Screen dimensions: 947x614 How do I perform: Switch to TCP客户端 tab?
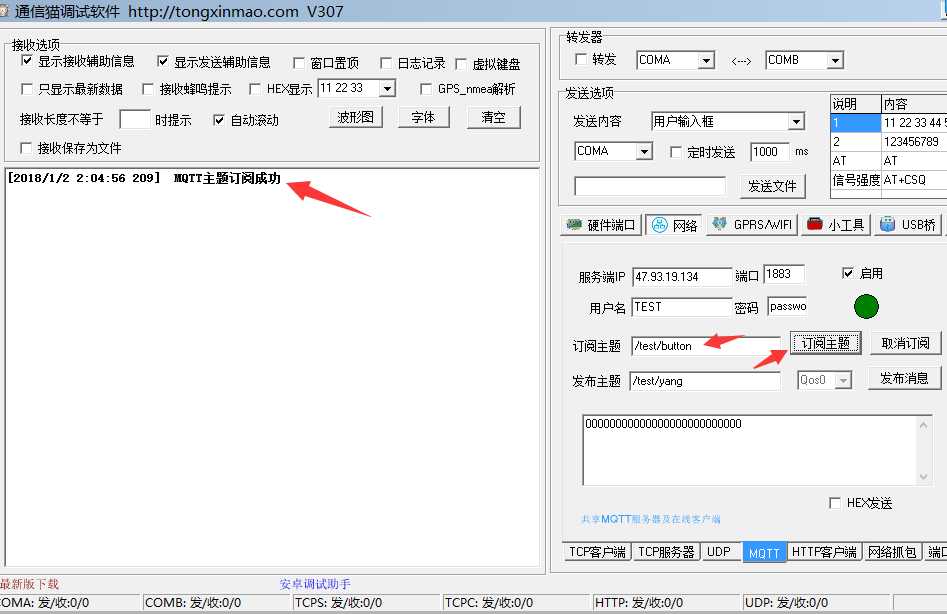tap(597, 551)
